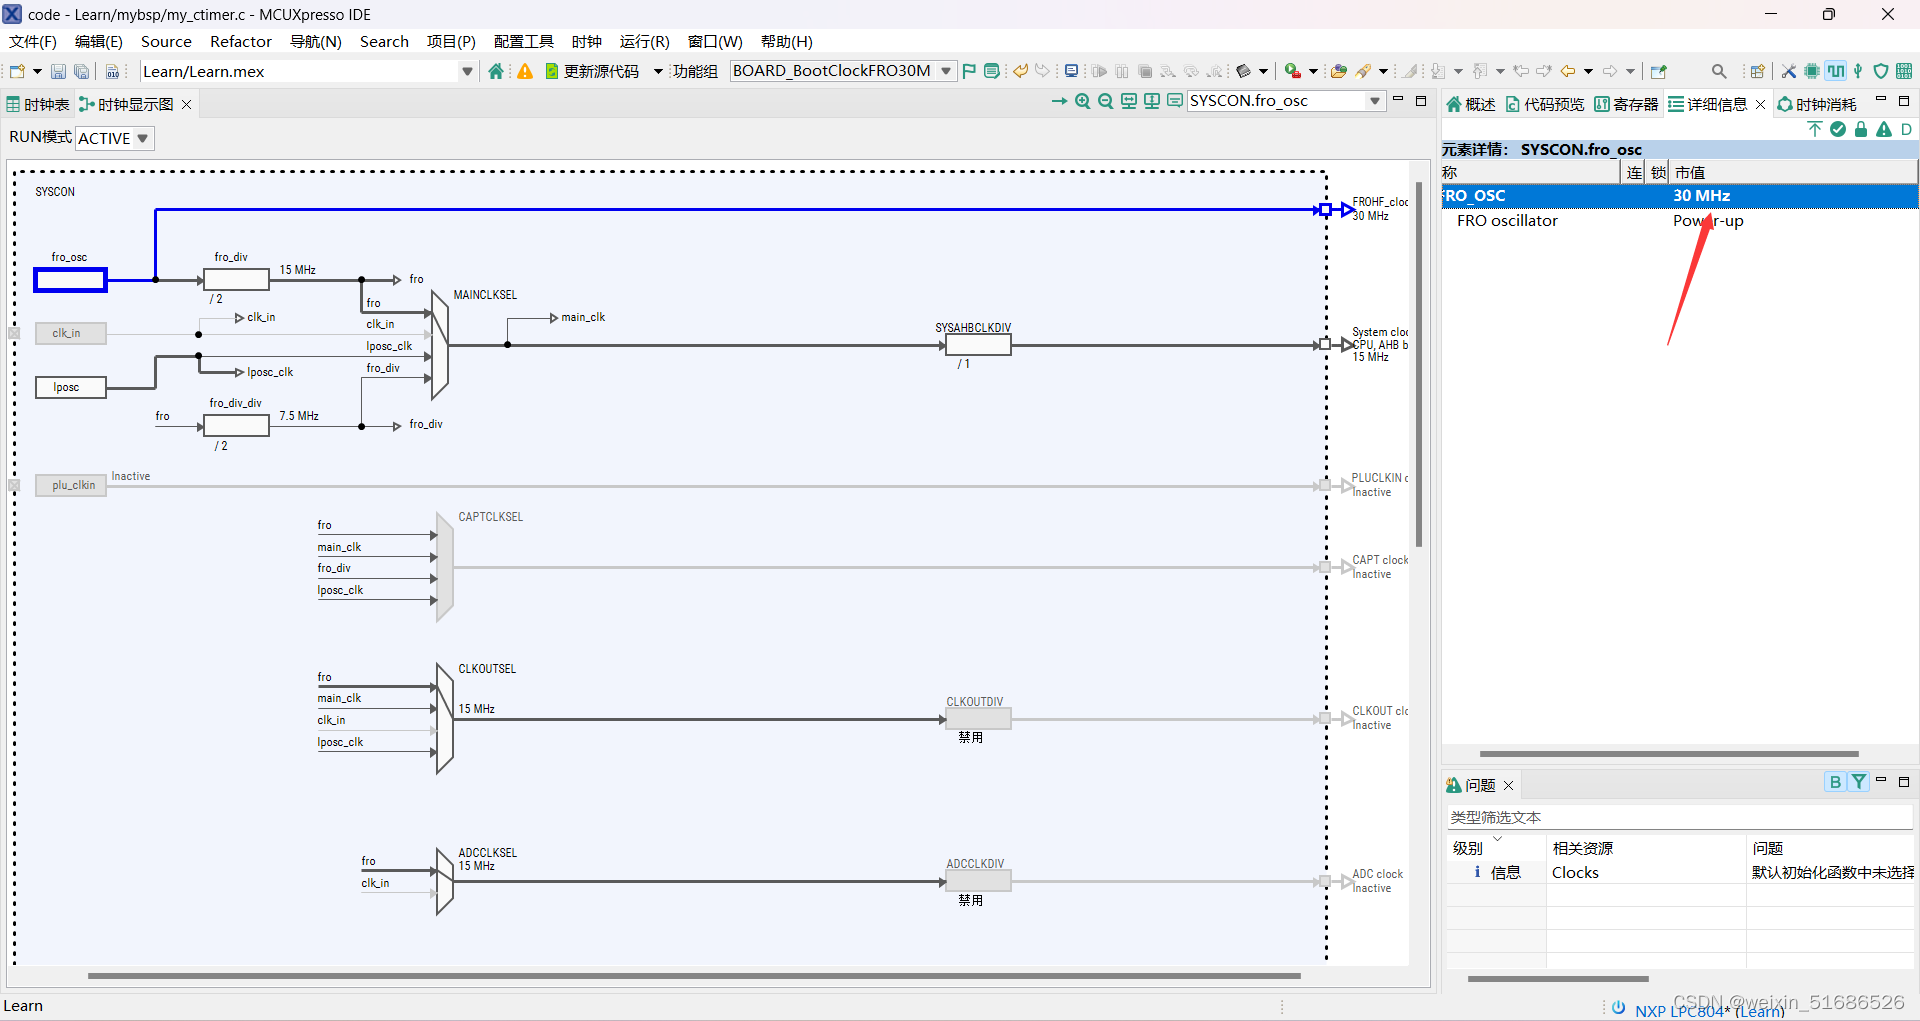Click the orange undo arrow icon
This screenshot has width=1920, height=1021.
pyautogui.click(x=1020, y=71)
